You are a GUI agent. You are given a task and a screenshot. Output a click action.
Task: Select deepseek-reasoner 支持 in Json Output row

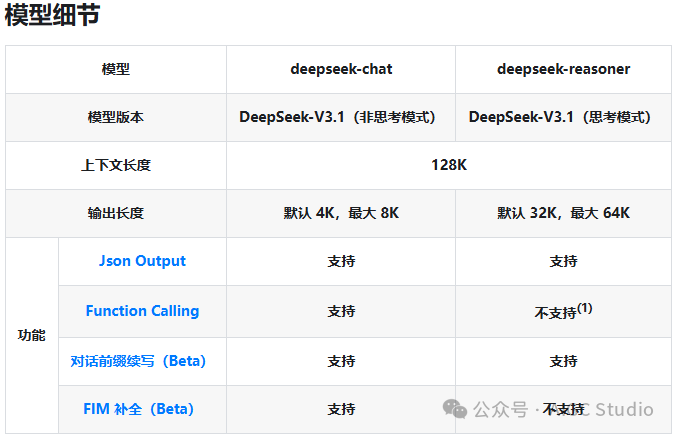pos(564,261)
